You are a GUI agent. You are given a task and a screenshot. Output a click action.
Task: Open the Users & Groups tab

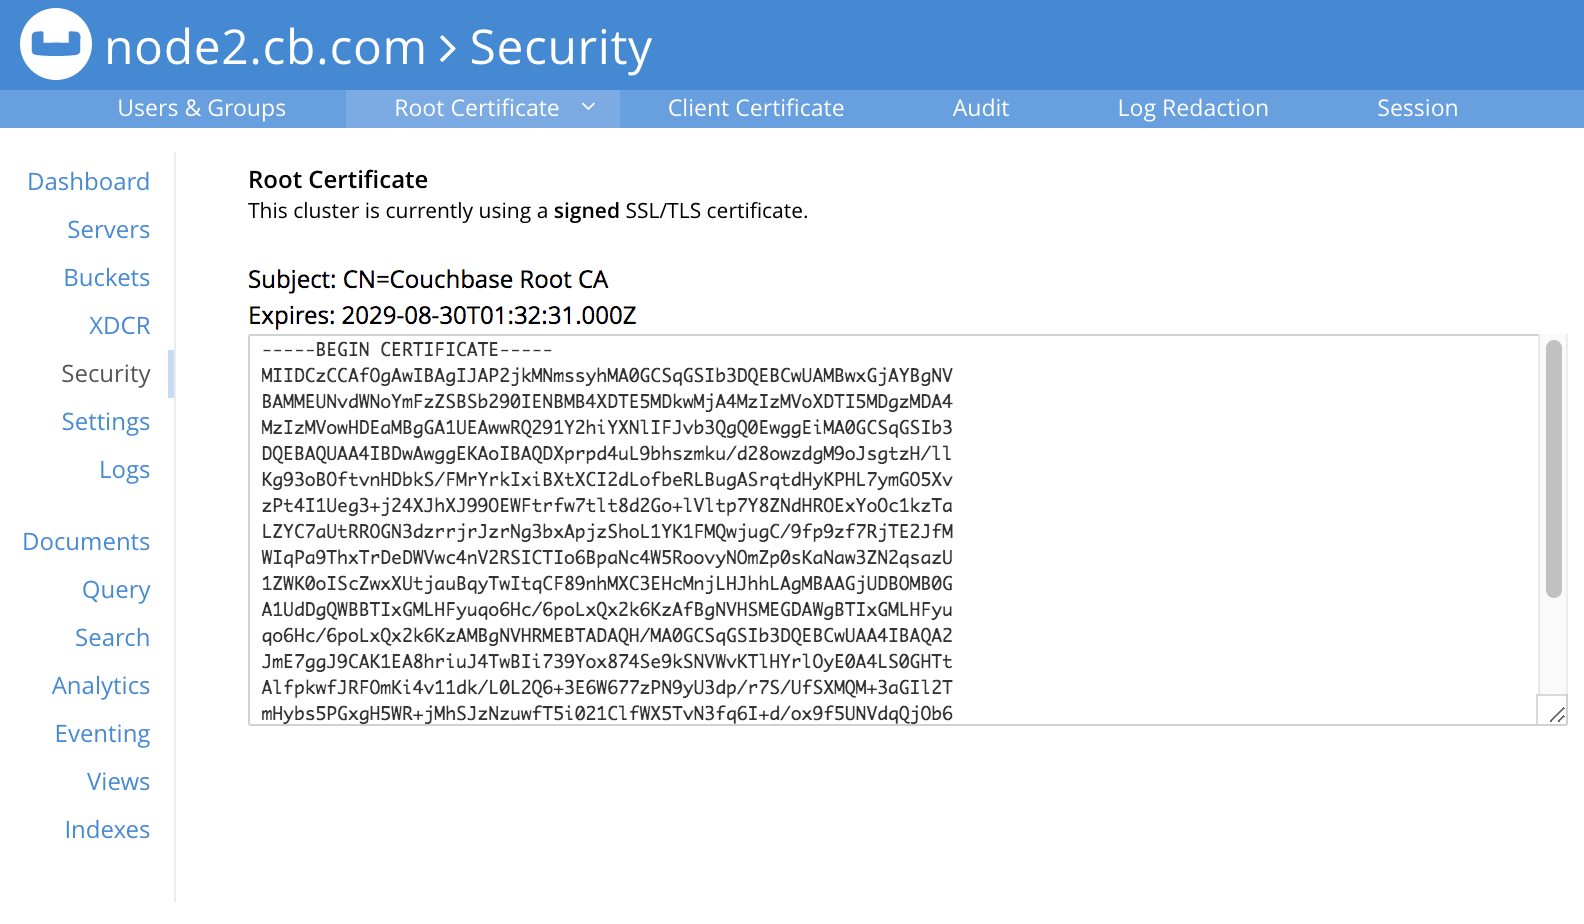tap(202, 108)
